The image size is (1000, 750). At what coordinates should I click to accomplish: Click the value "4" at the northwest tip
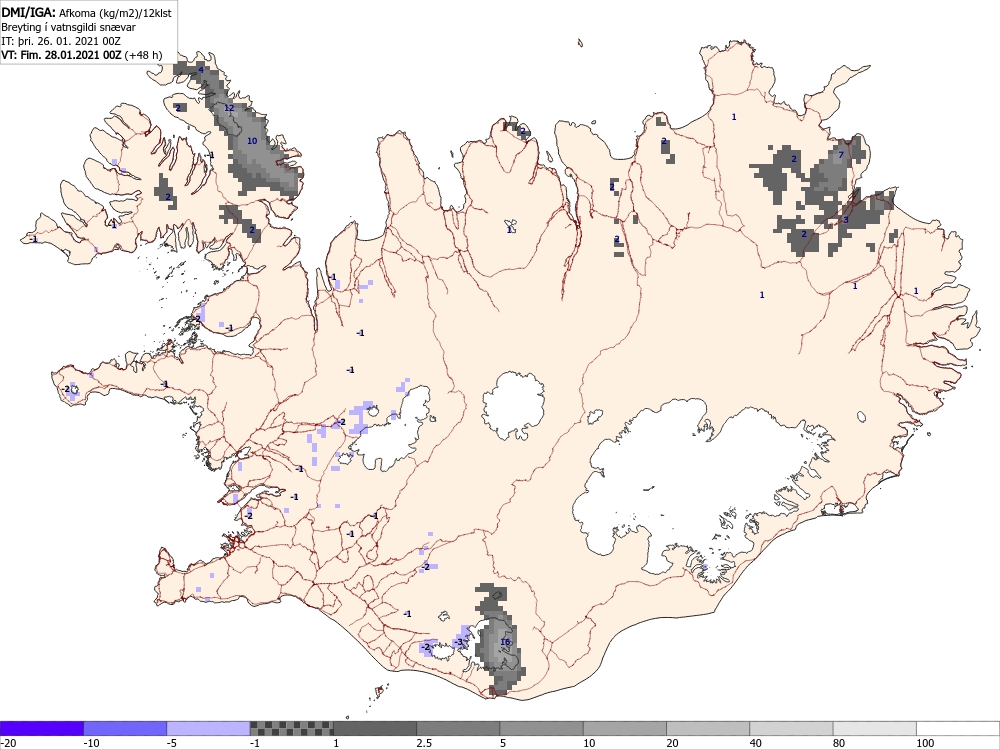click(x=201, y=70)
